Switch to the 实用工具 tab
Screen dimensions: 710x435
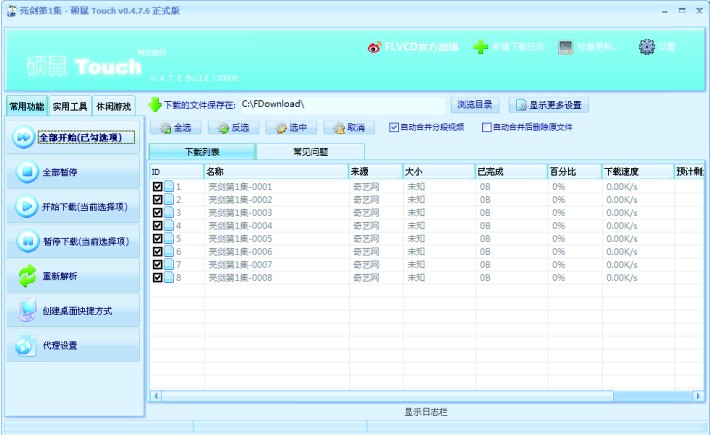(70, 106)
